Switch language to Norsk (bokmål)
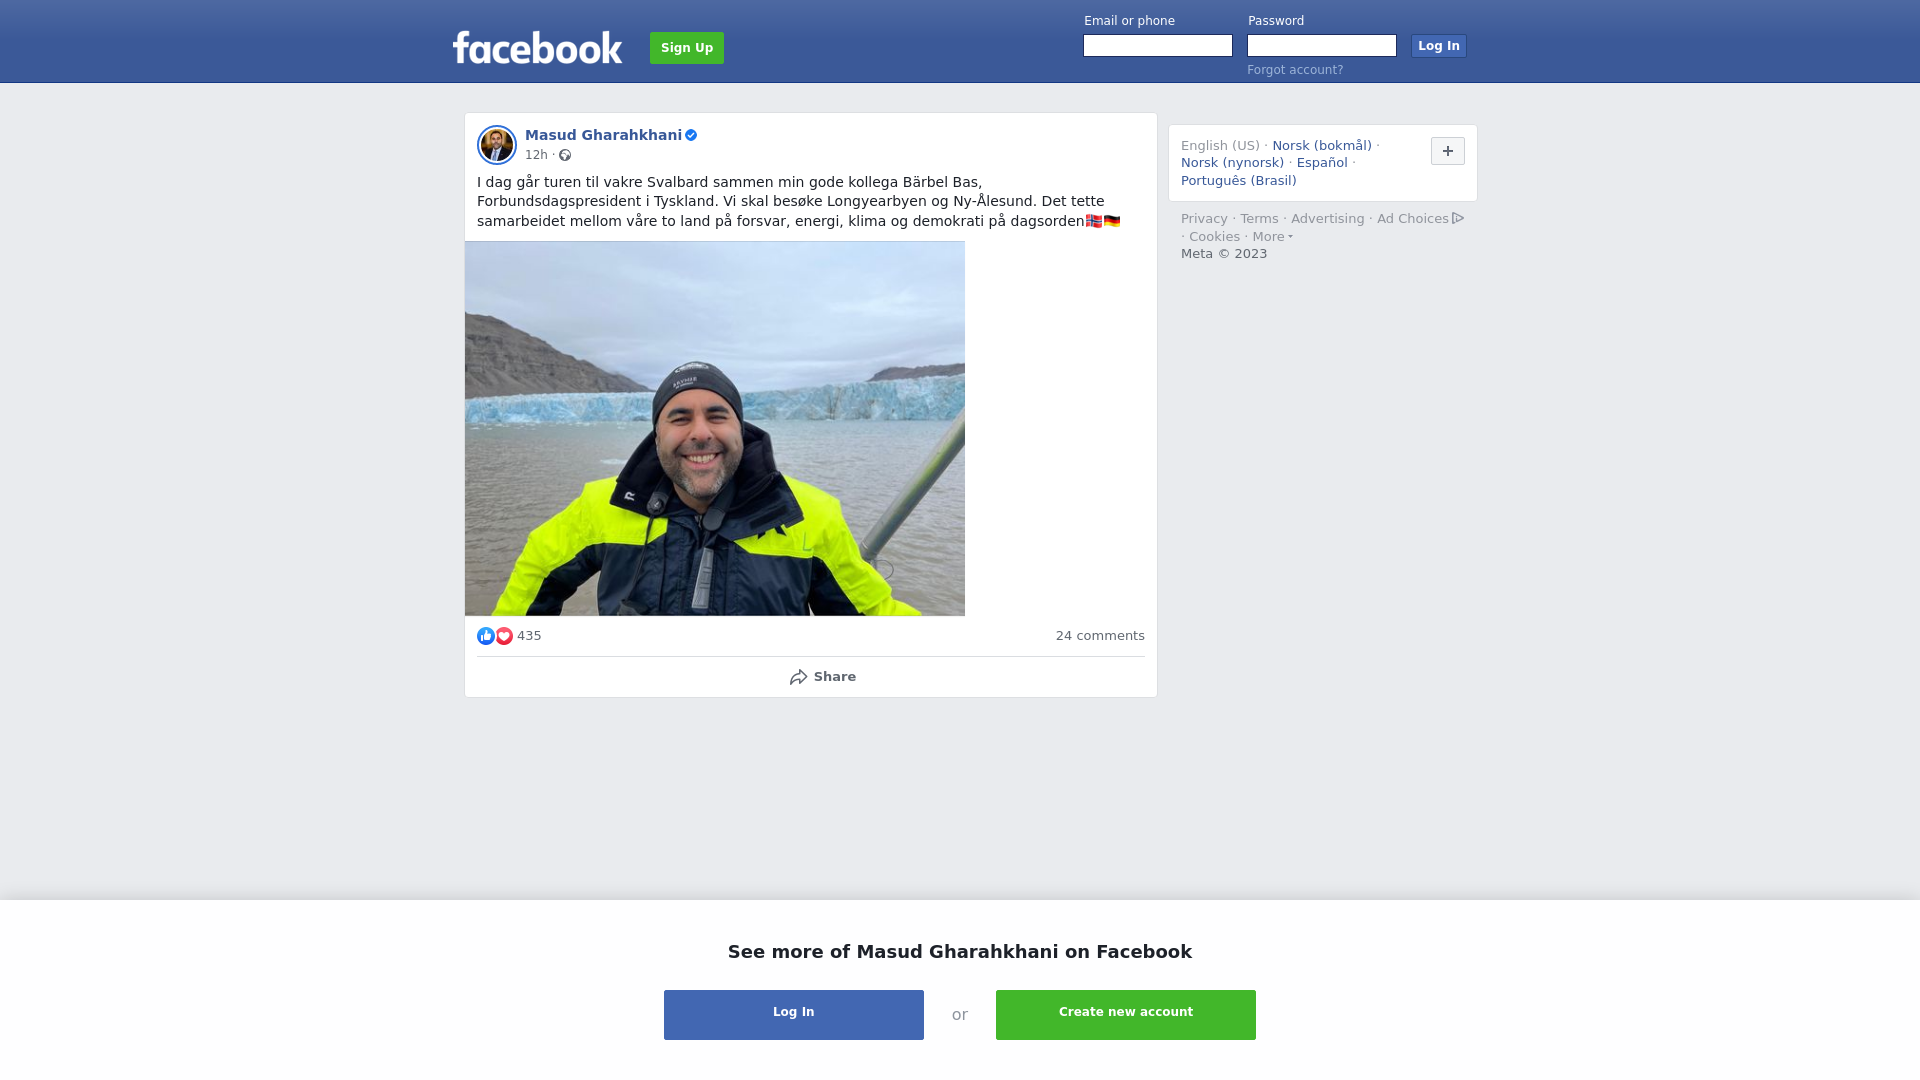The image size is (1920, 1080). 1322,146
